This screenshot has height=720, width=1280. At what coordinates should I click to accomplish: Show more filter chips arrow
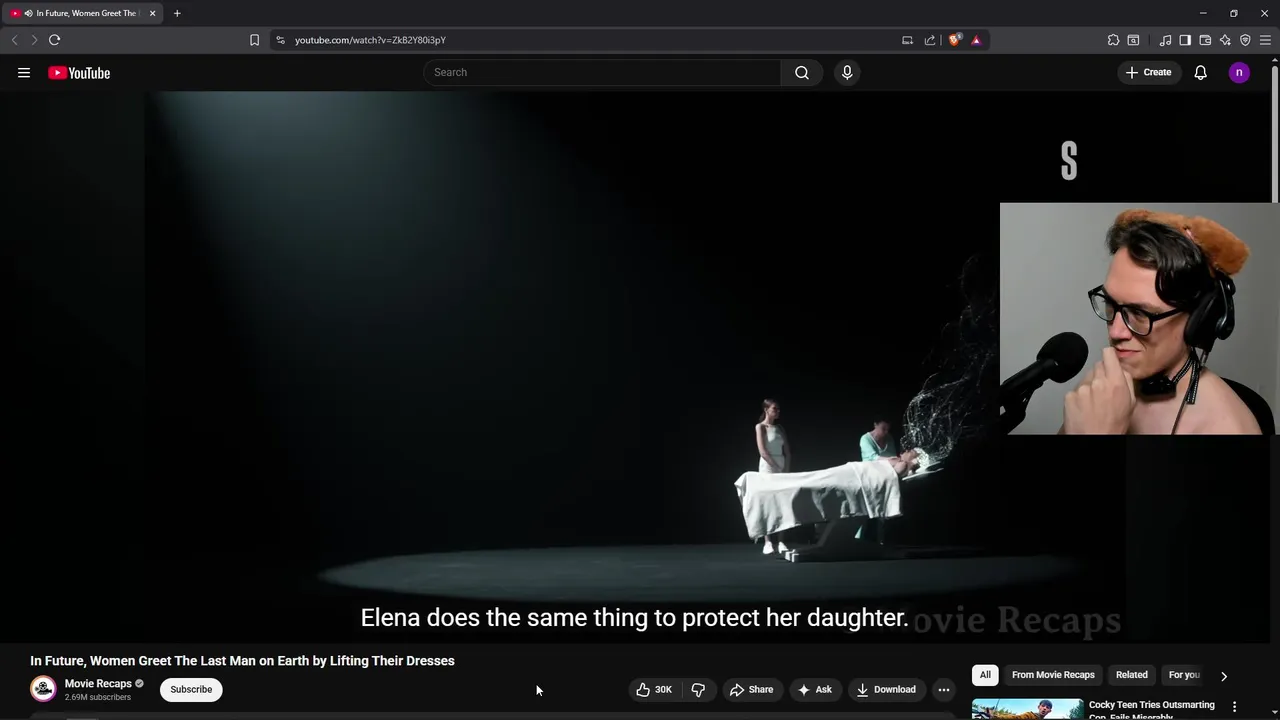tap(1223, 676)
